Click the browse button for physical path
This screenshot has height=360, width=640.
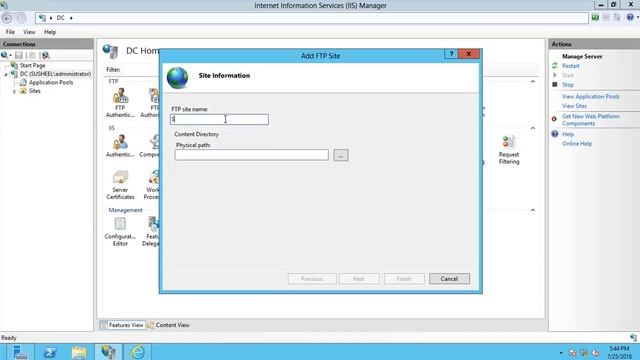pos(340,155)
